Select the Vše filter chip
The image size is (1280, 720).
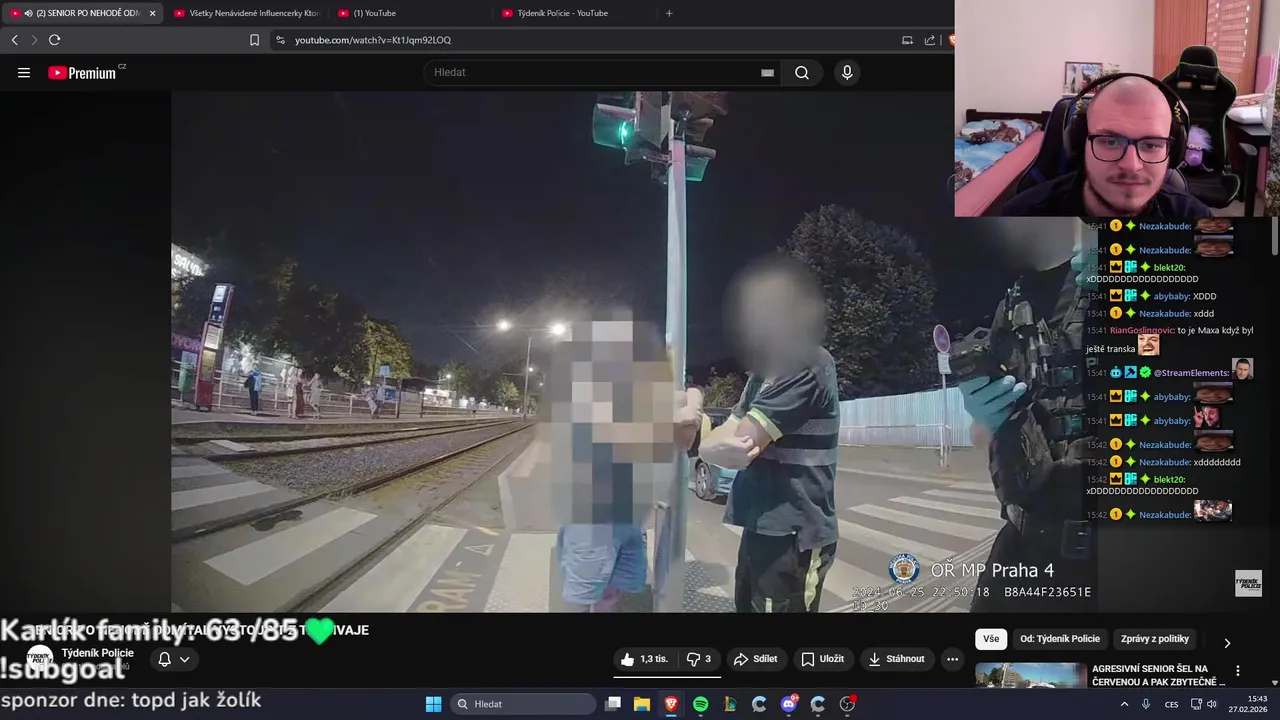pos(991,639)
